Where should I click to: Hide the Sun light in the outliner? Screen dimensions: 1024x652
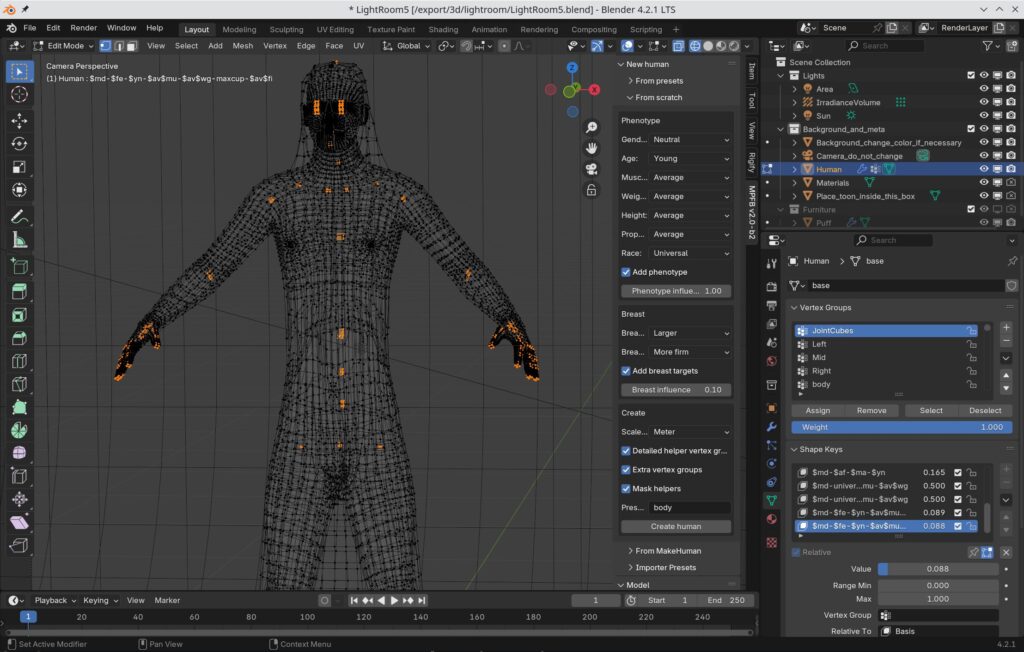983,116
